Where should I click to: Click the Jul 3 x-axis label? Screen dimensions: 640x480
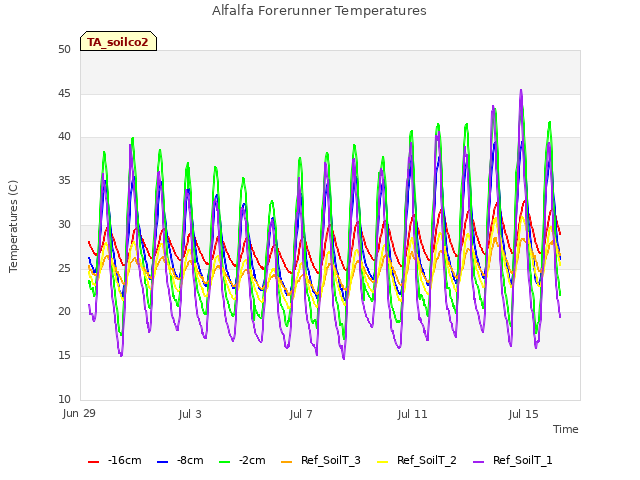(190, 414)
